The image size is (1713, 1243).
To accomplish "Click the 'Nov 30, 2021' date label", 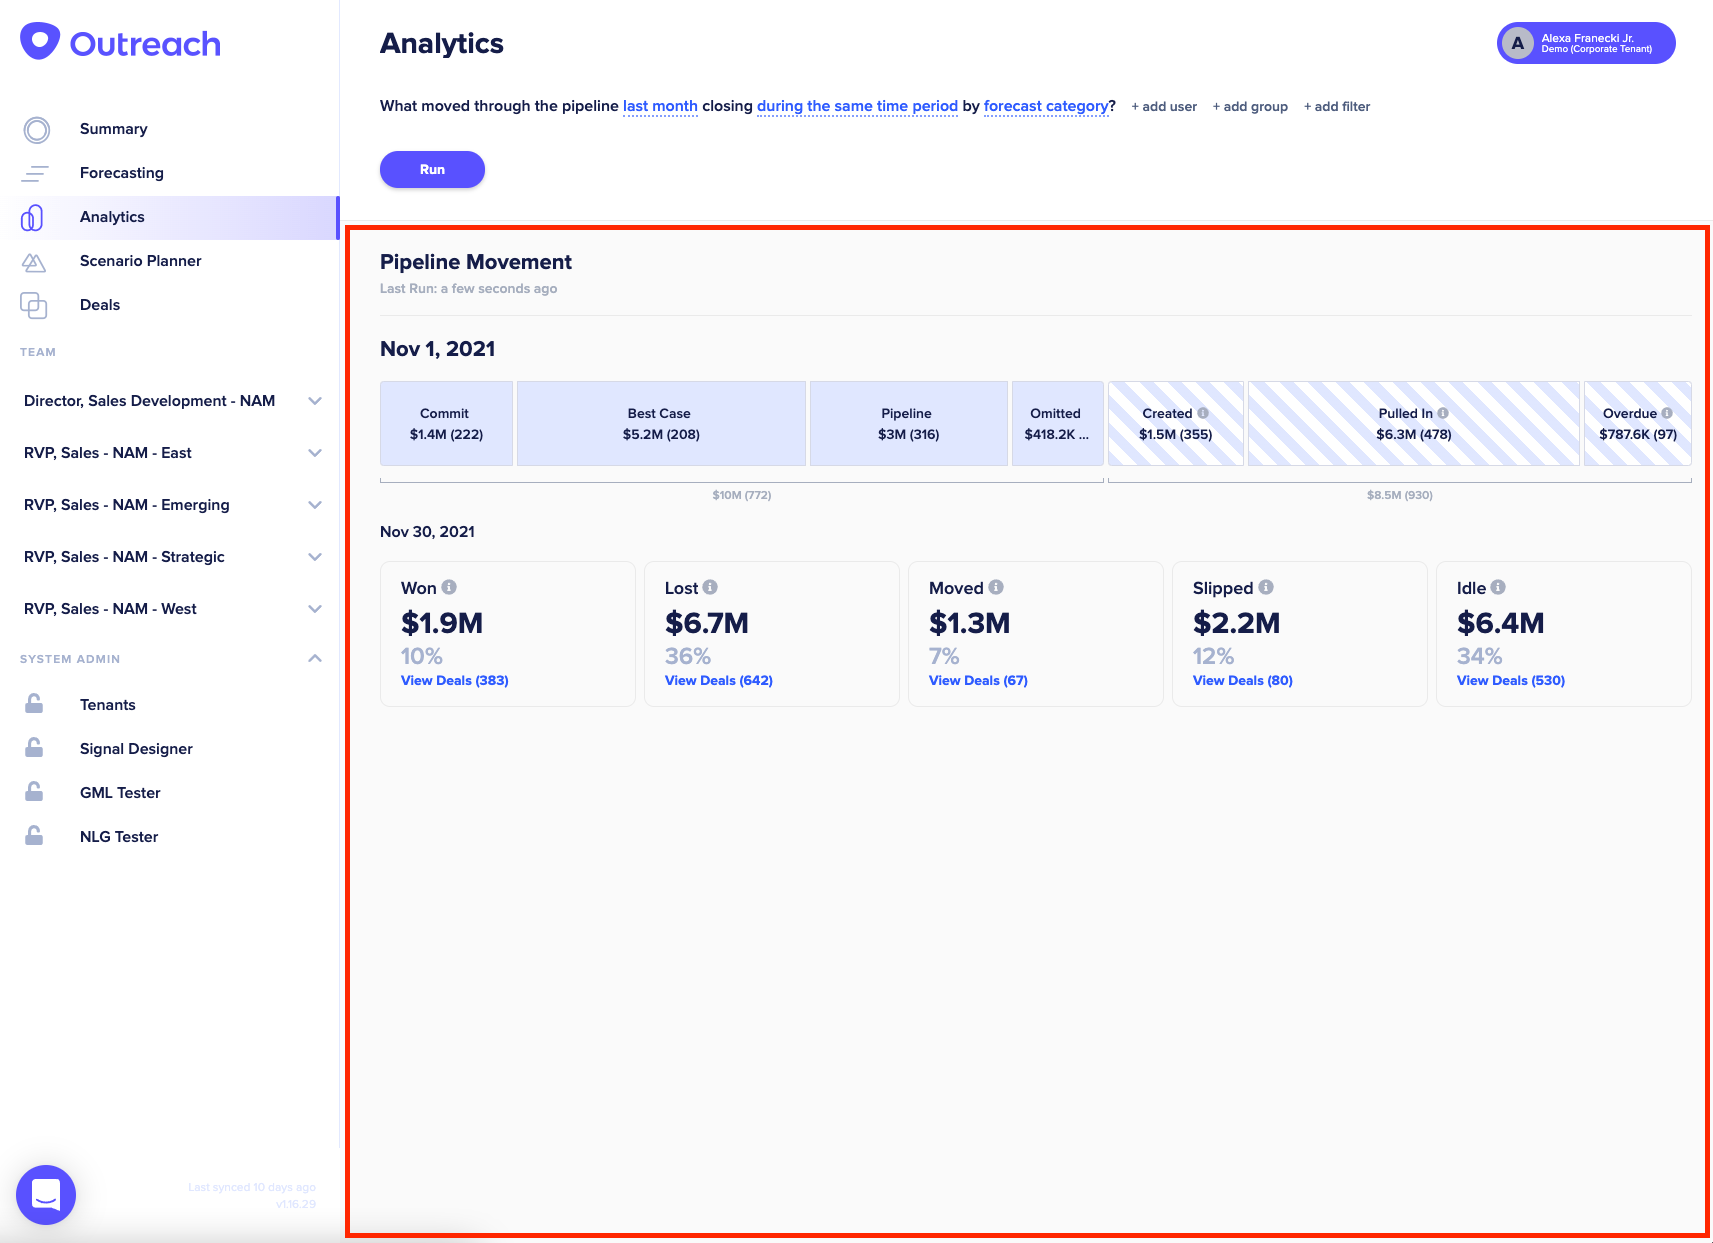I will tap(428, 532).
